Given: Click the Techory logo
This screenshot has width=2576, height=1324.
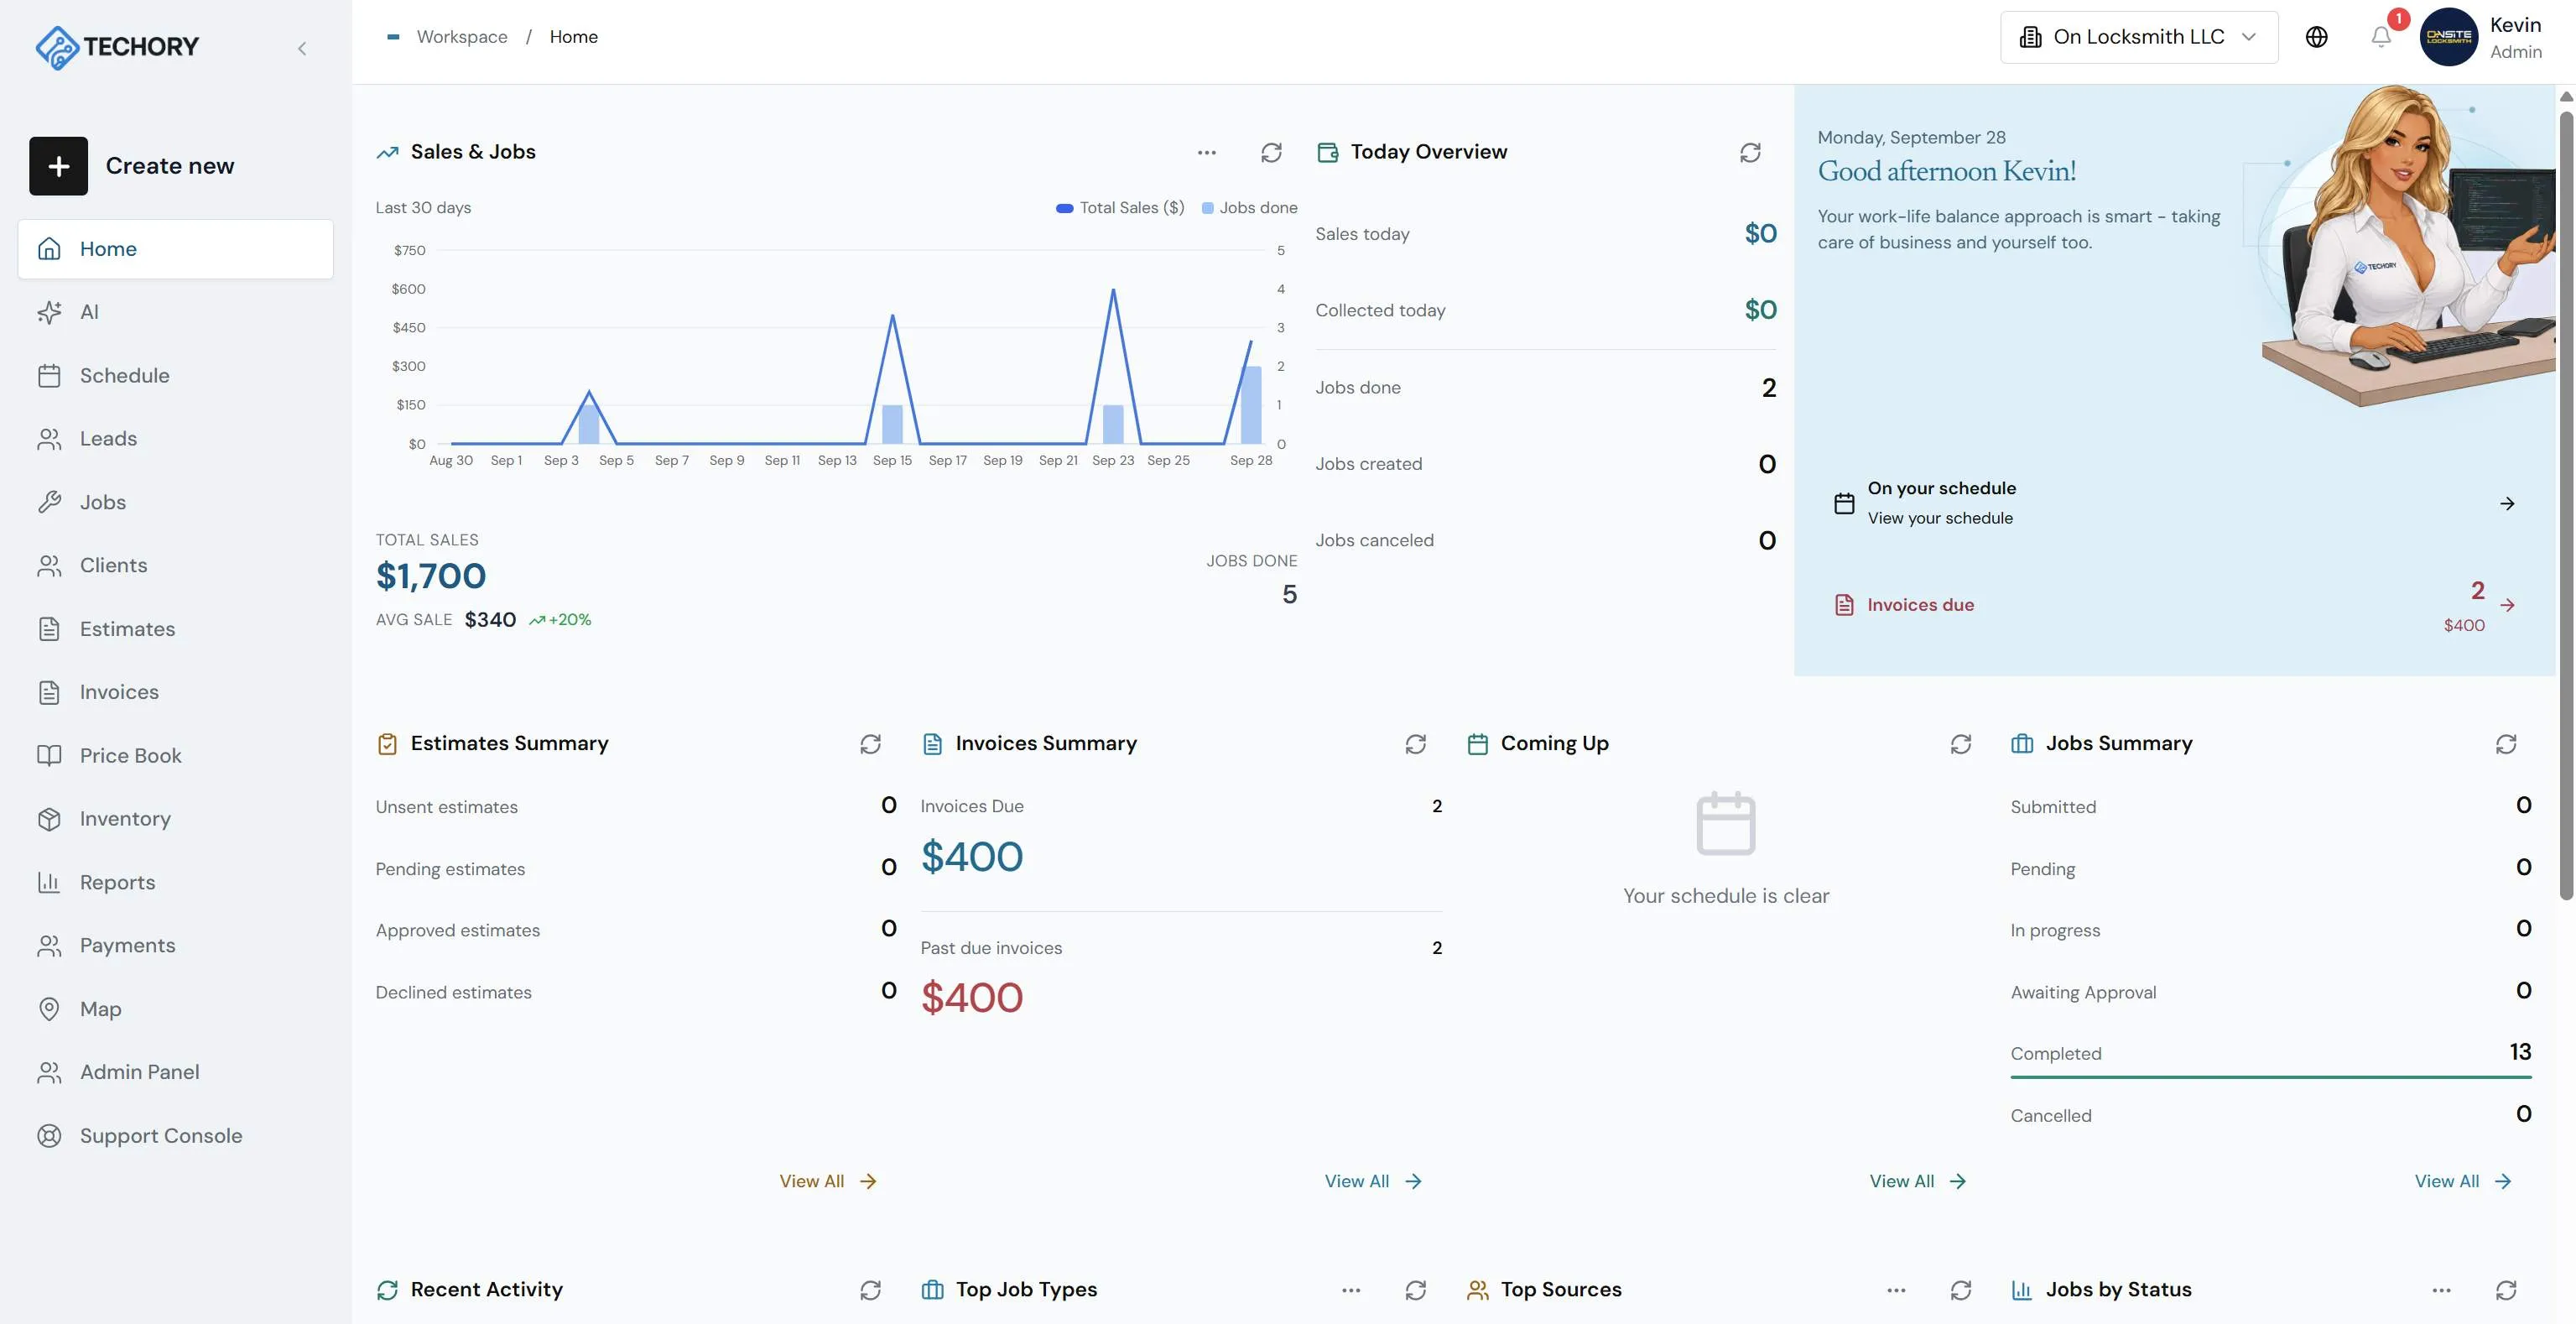Looking at the screenshot, I should point(117,47).
